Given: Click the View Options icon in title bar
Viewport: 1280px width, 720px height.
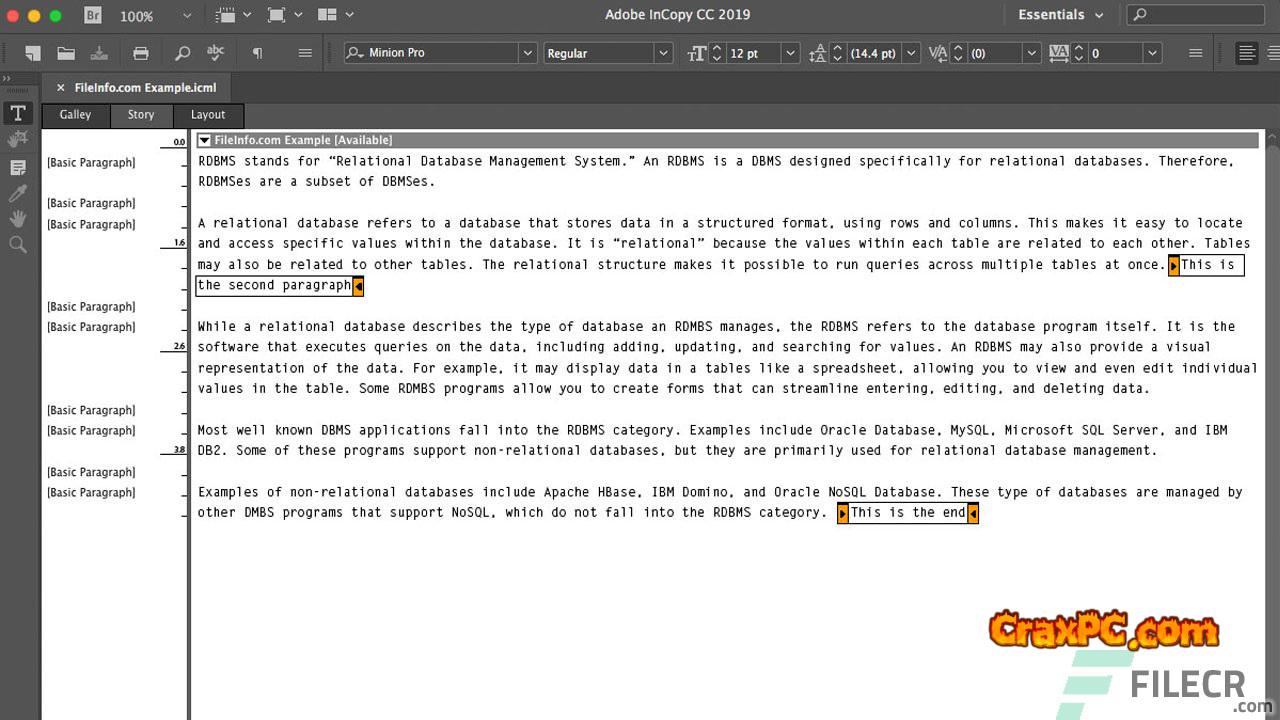Looking at the screenshot, I should point(225,15).
